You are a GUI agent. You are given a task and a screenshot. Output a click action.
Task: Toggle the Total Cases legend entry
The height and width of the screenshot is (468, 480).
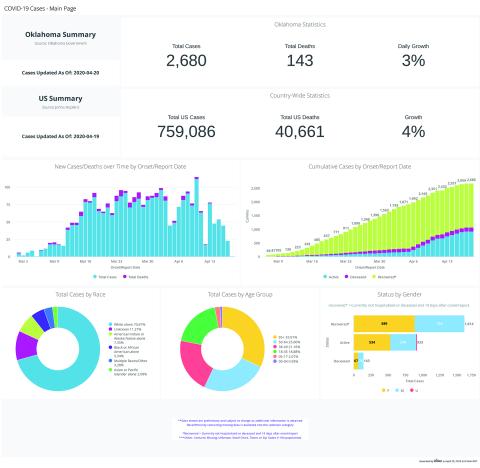(x=104, y=277)
